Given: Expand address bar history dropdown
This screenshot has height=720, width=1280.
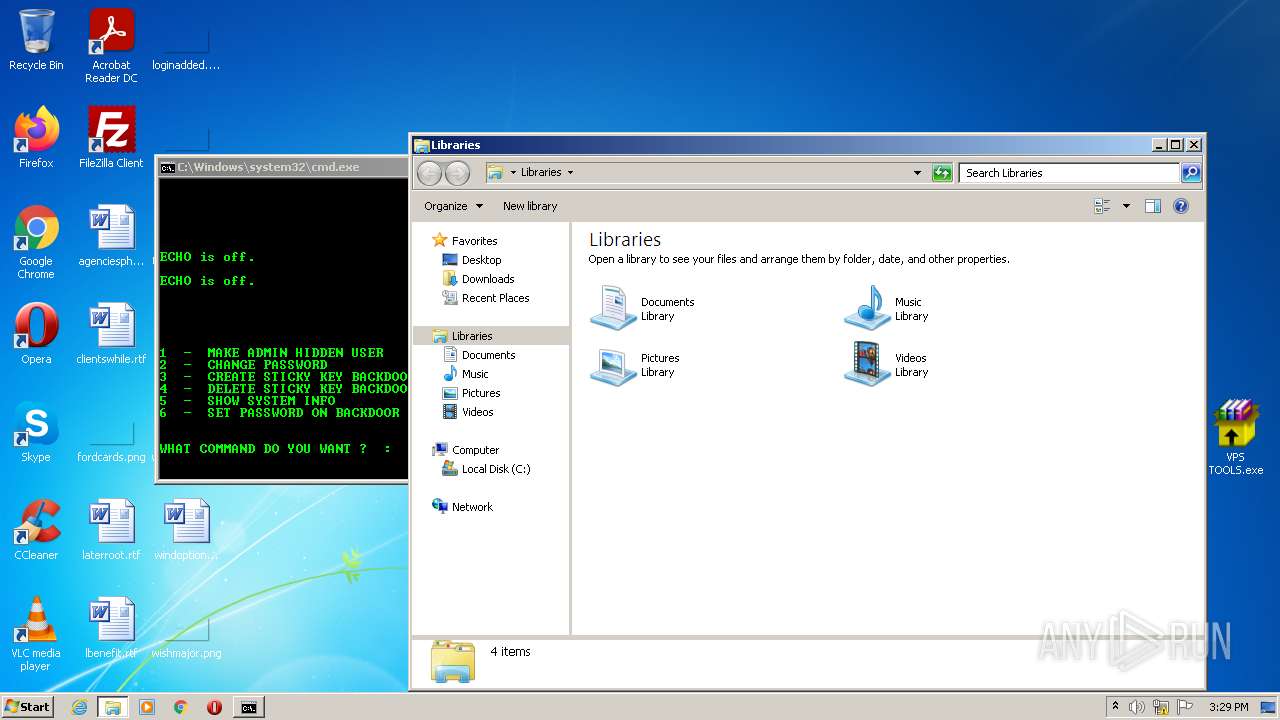Looking at the screenshot, I should (x=917, y=173).
